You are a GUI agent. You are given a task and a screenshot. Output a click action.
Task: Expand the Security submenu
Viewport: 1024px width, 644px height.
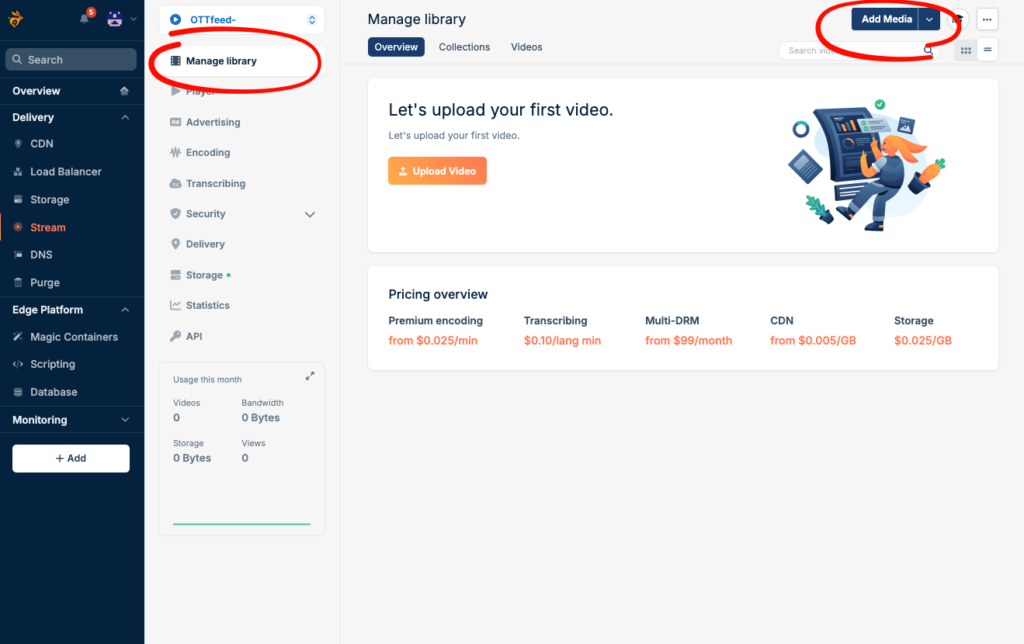pos(310,214)
